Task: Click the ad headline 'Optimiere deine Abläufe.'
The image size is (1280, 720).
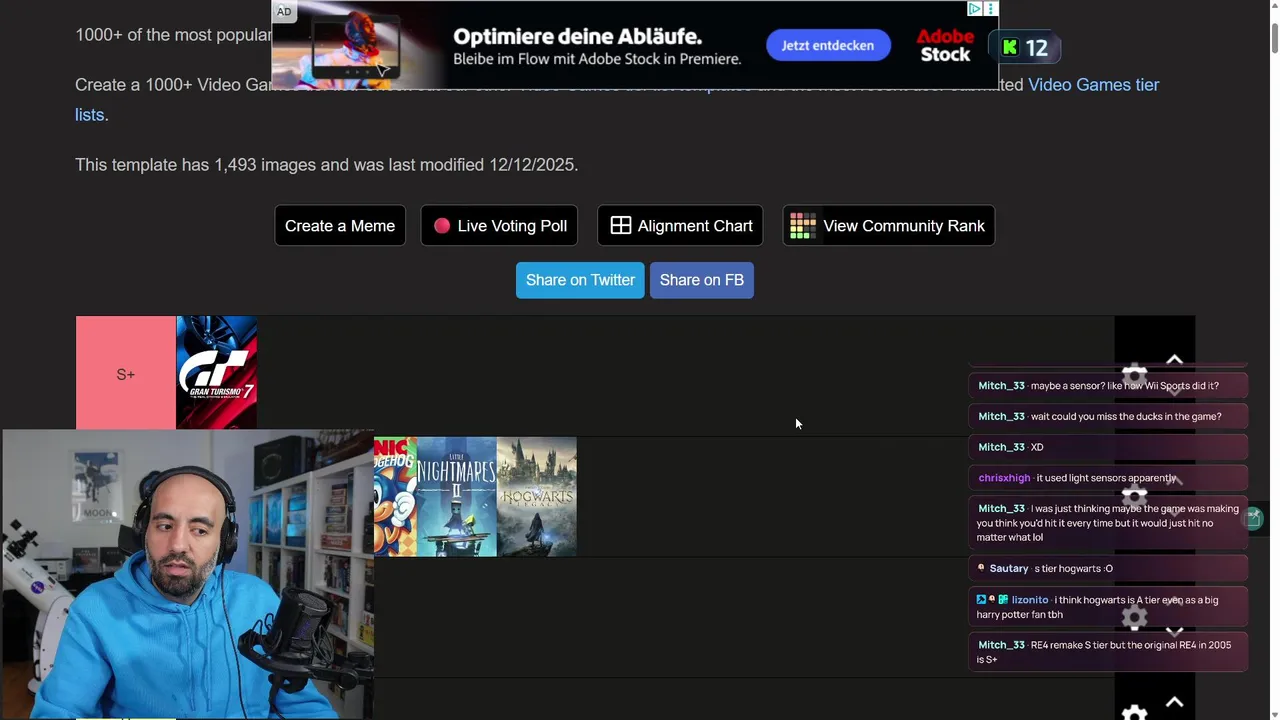Action: pos(578,37)
